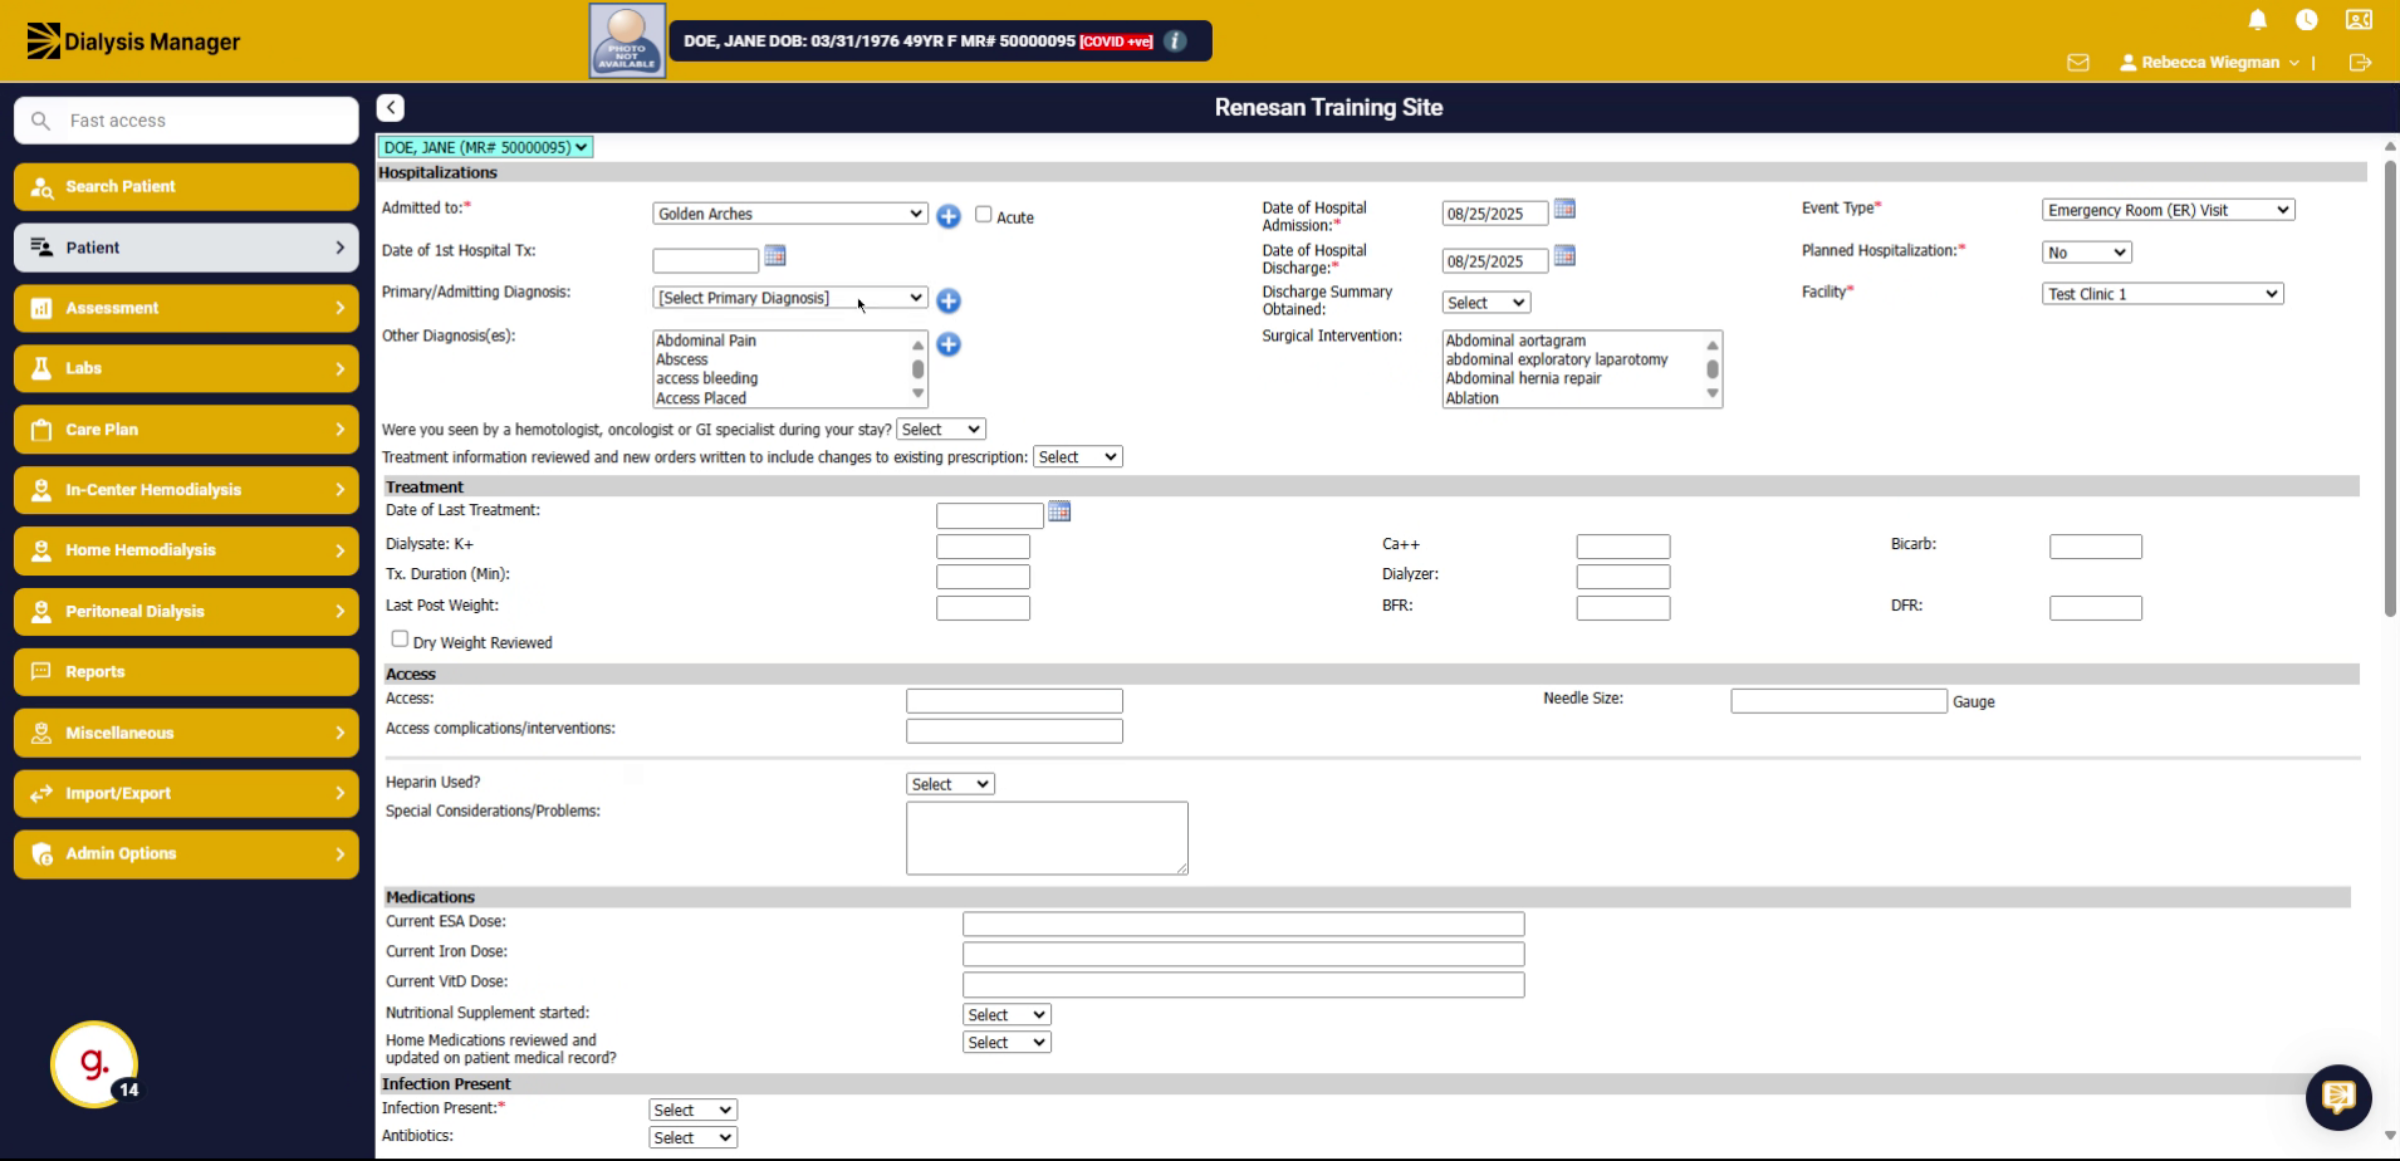Image resolution: width=2400 pixels, height=1161 pixels.
Task: Select 'Abdominal aortagram' in Surgical Intervention
Action: tap(1515, 340)
